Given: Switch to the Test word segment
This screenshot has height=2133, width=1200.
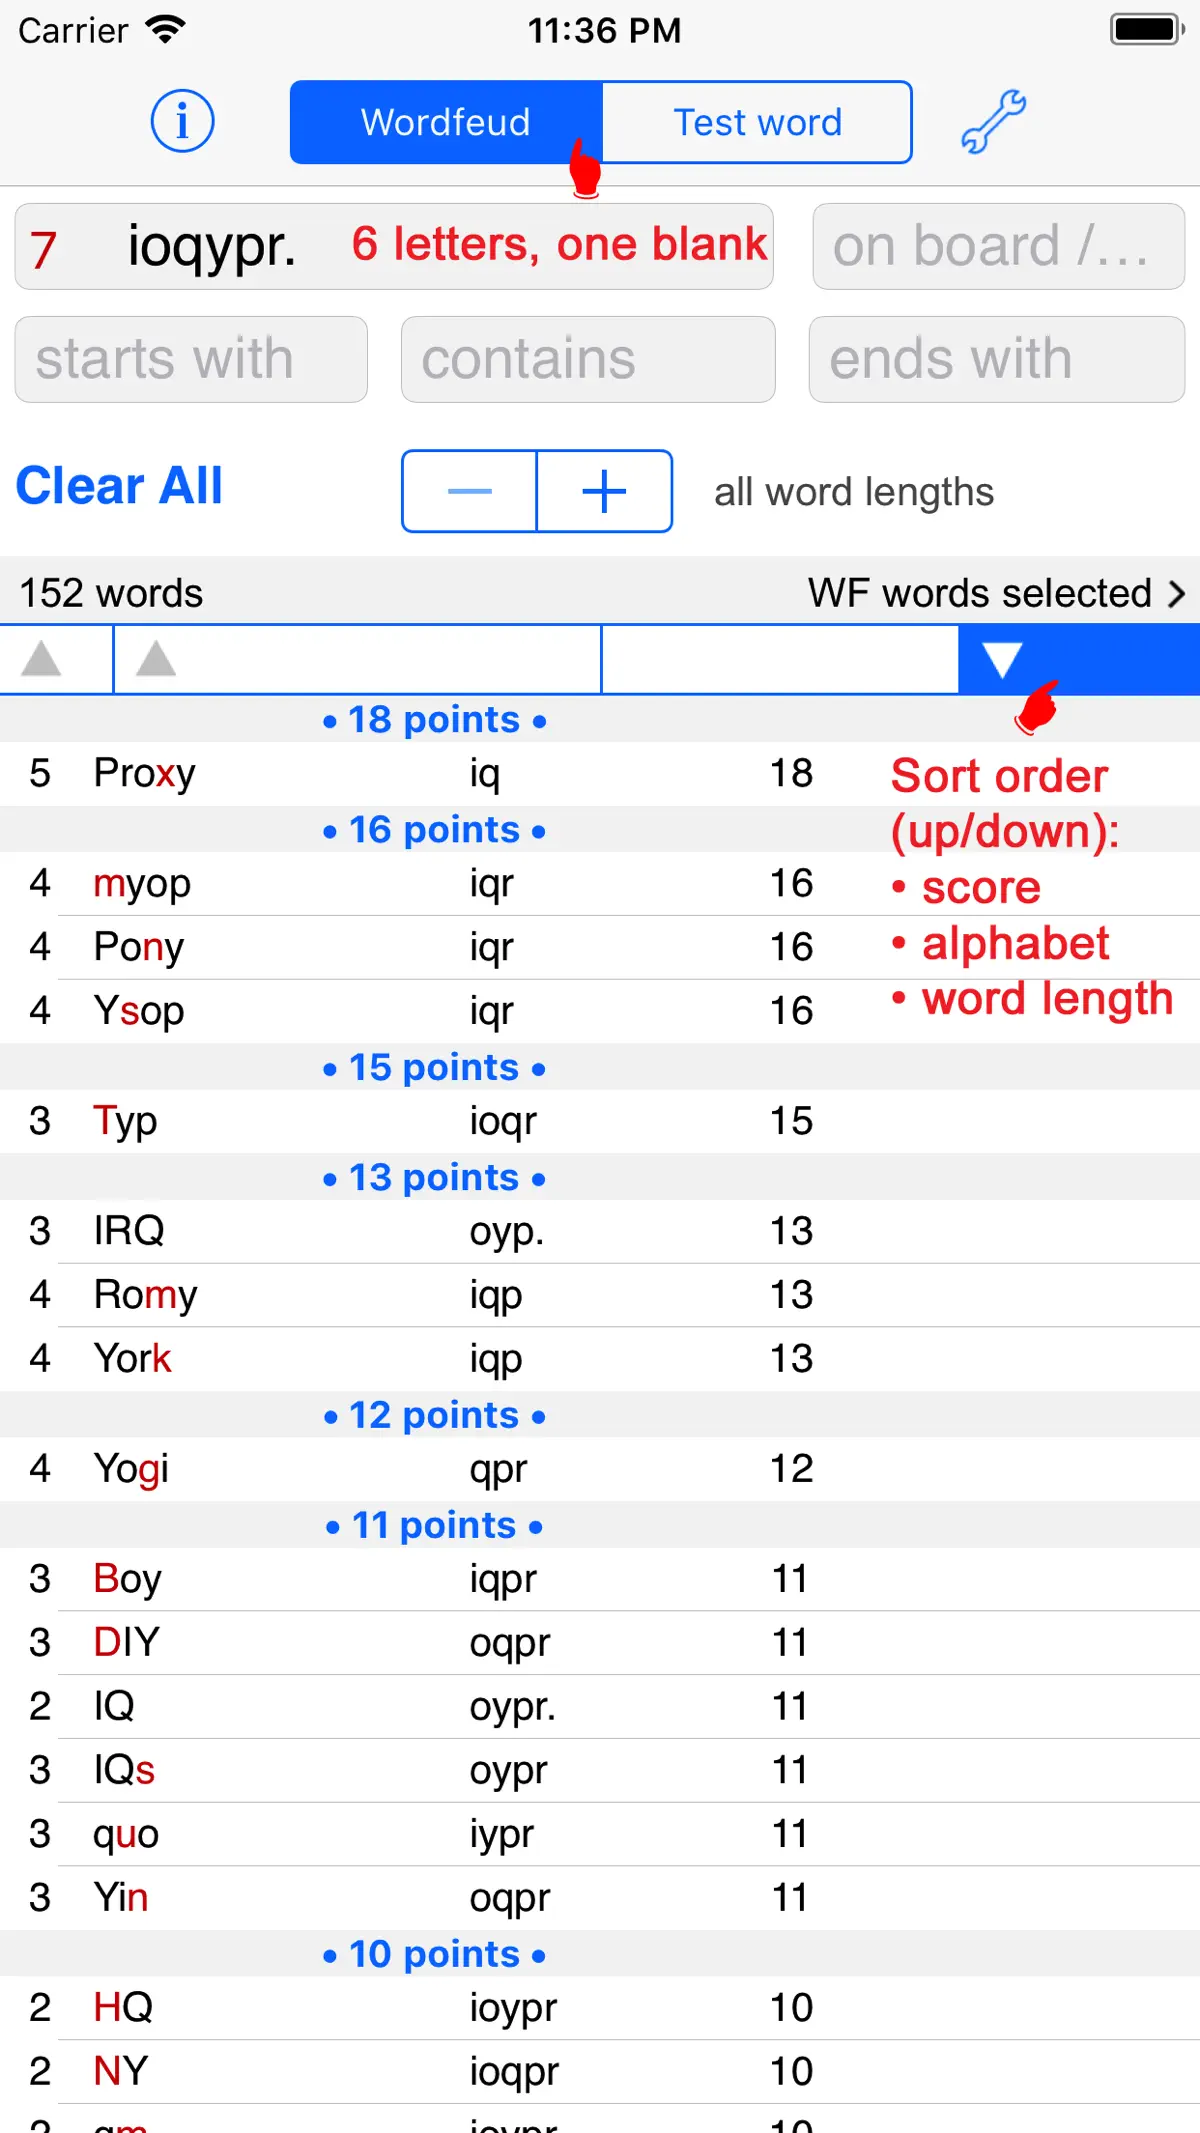Looking at the screenshot, I should [x=757, y=122].
